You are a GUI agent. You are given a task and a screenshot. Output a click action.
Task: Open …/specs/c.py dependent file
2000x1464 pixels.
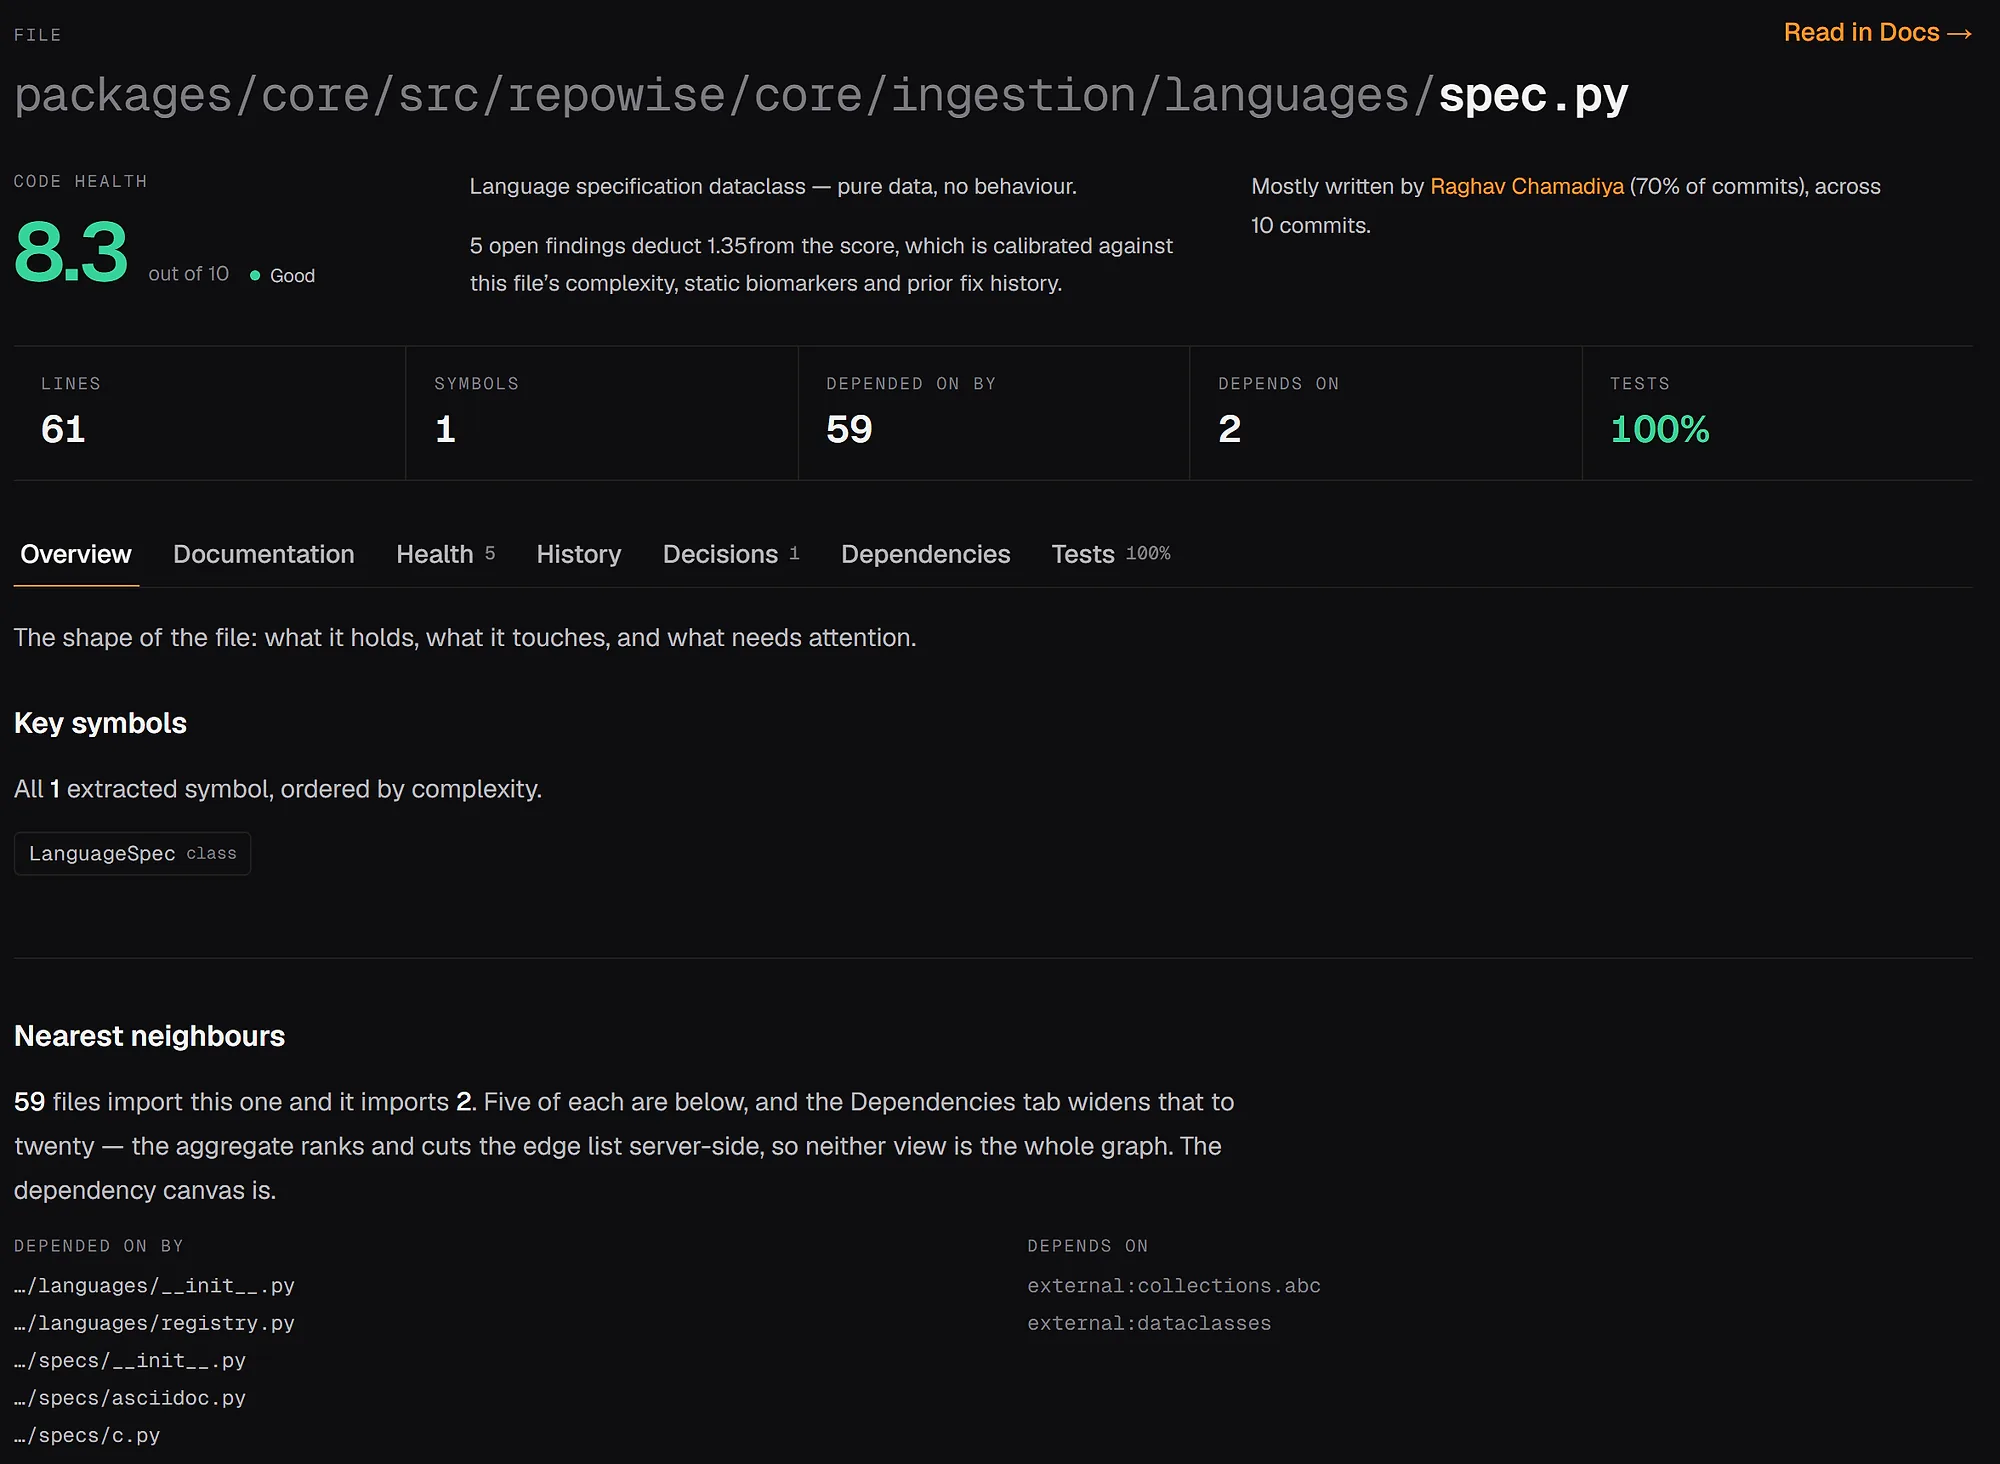87,1436
